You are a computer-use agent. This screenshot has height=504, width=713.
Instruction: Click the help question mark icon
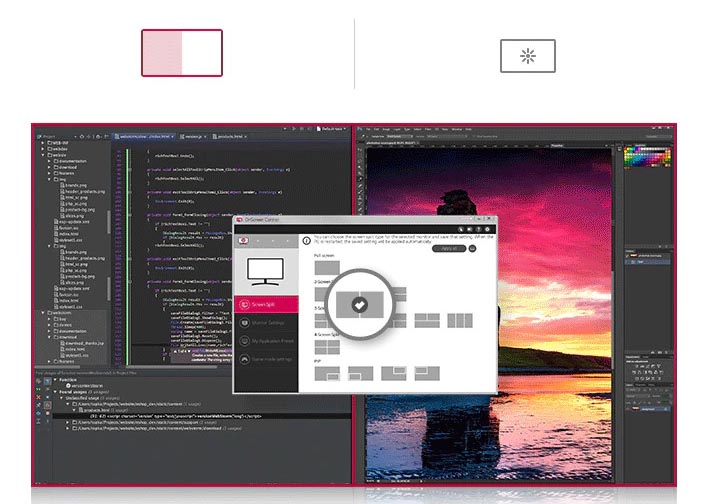tap(479, 229)
